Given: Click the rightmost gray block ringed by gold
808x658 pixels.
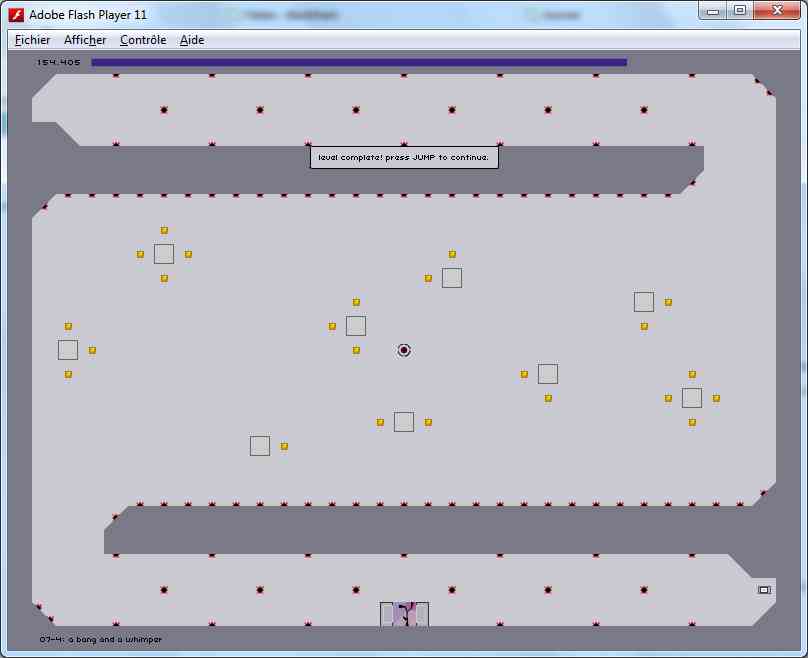Looking at the screenshot, I should point(692,398).
